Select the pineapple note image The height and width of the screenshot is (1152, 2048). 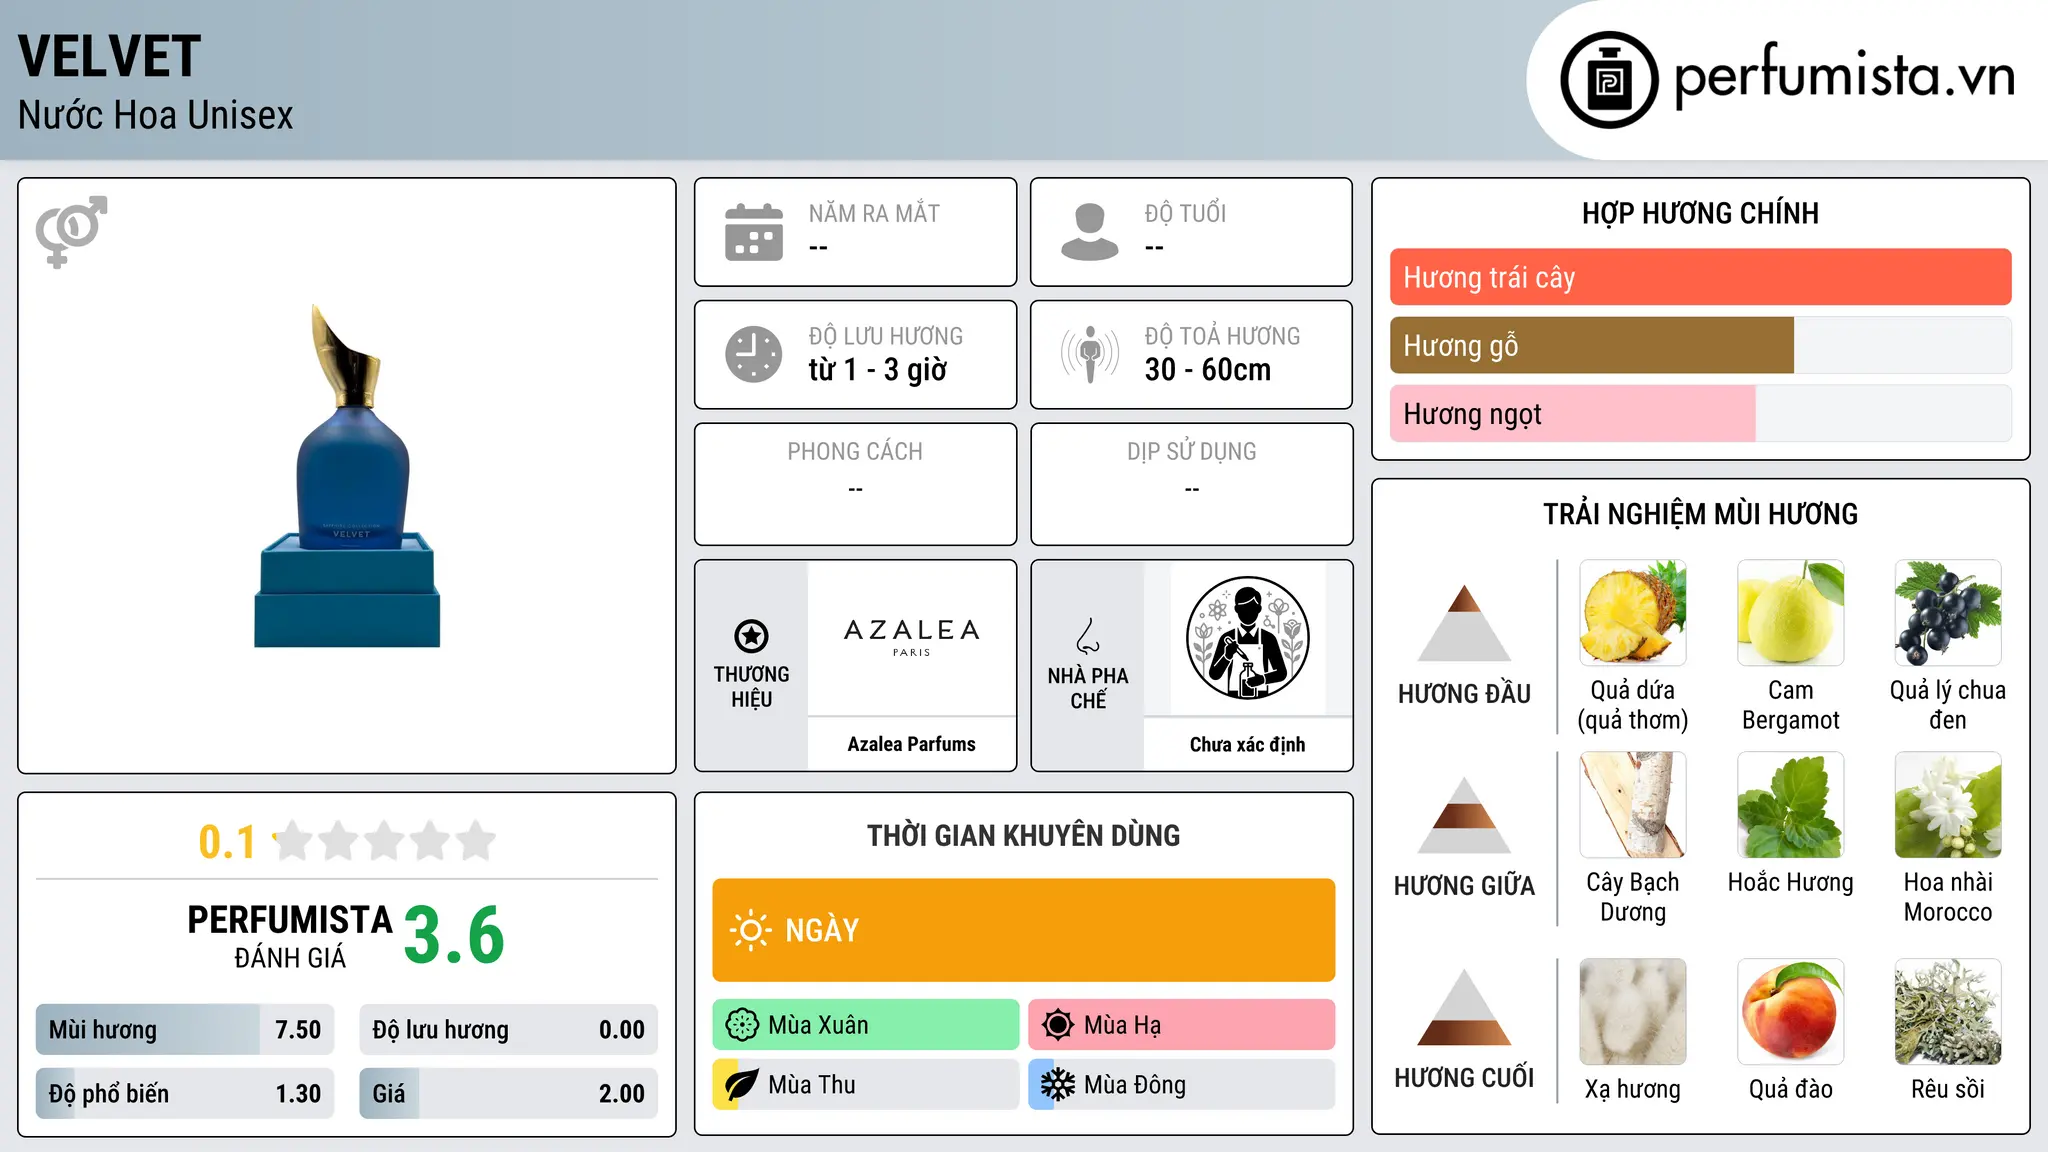pyautogui.click(x=1633, y=613)
